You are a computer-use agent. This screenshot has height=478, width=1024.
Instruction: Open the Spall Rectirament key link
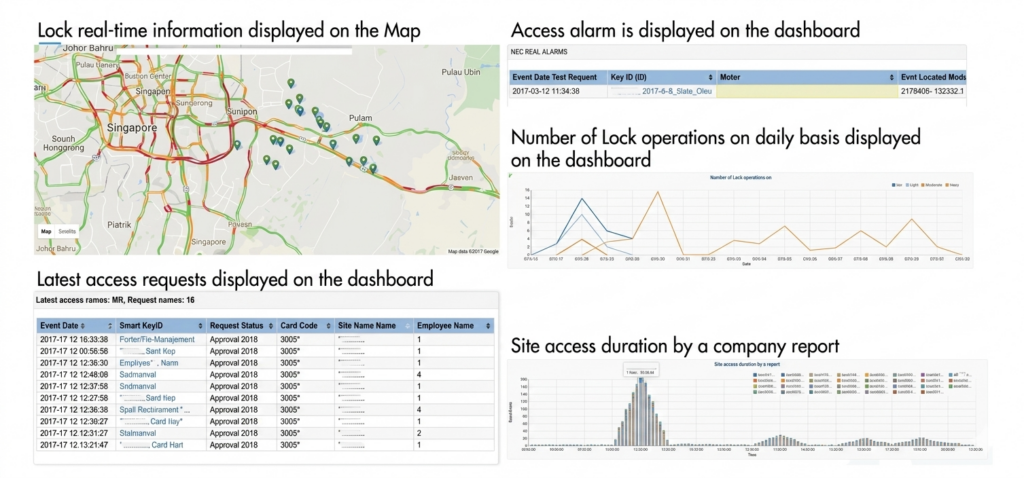click(x=150, y=409)
